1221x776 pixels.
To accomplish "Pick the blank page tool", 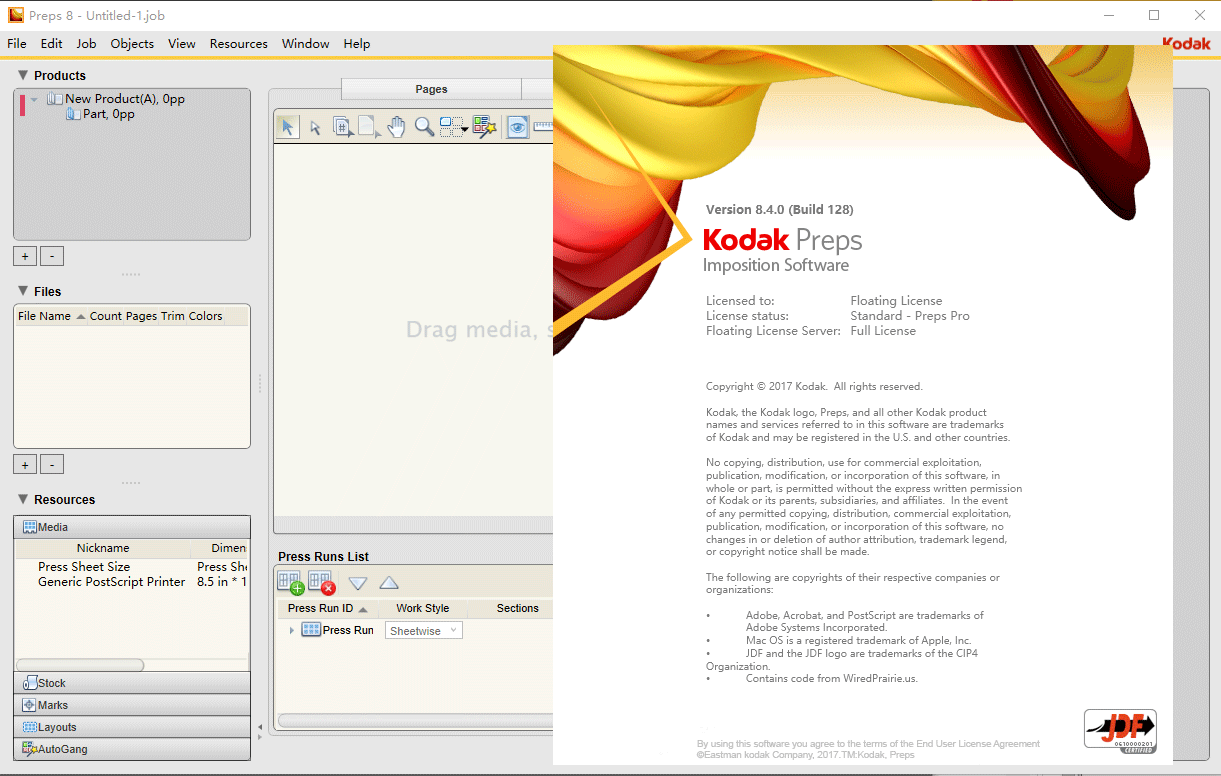I will (x=369, y=127).
